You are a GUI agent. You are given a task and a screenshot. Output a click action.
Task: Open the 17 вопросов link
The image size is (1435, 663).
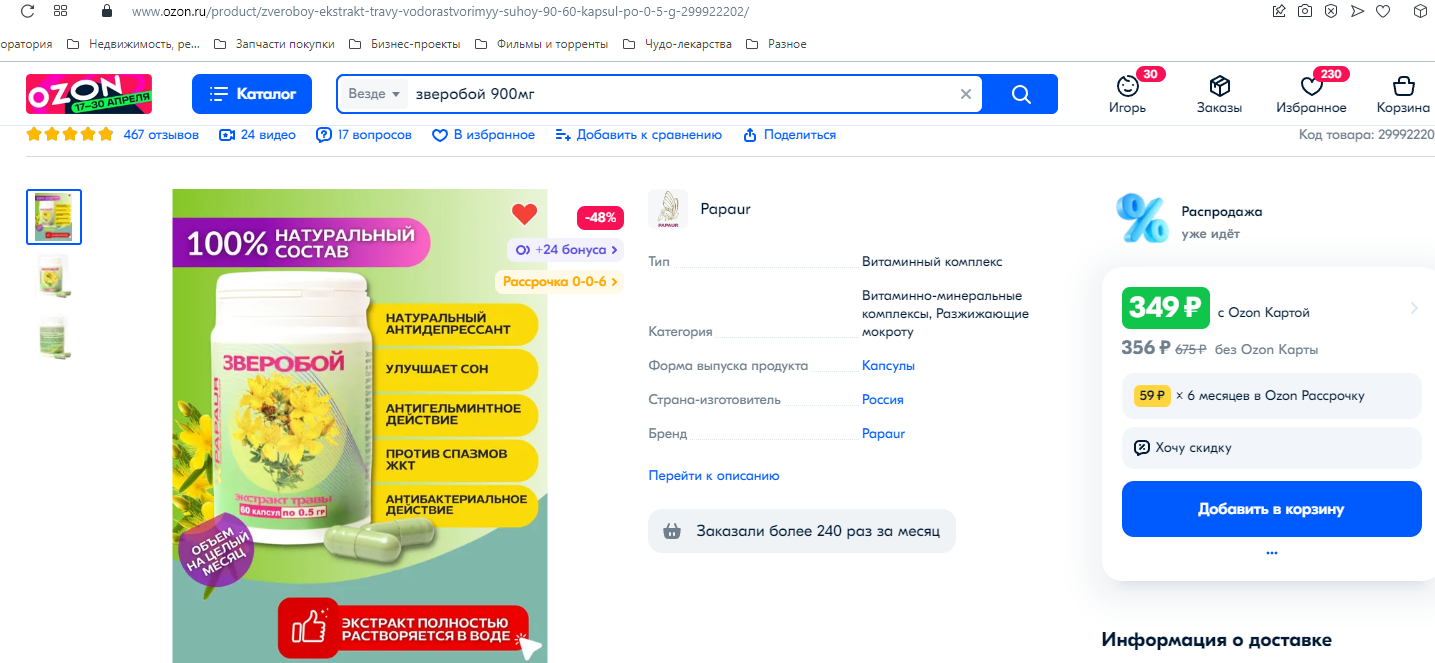[x=364, y=135]
